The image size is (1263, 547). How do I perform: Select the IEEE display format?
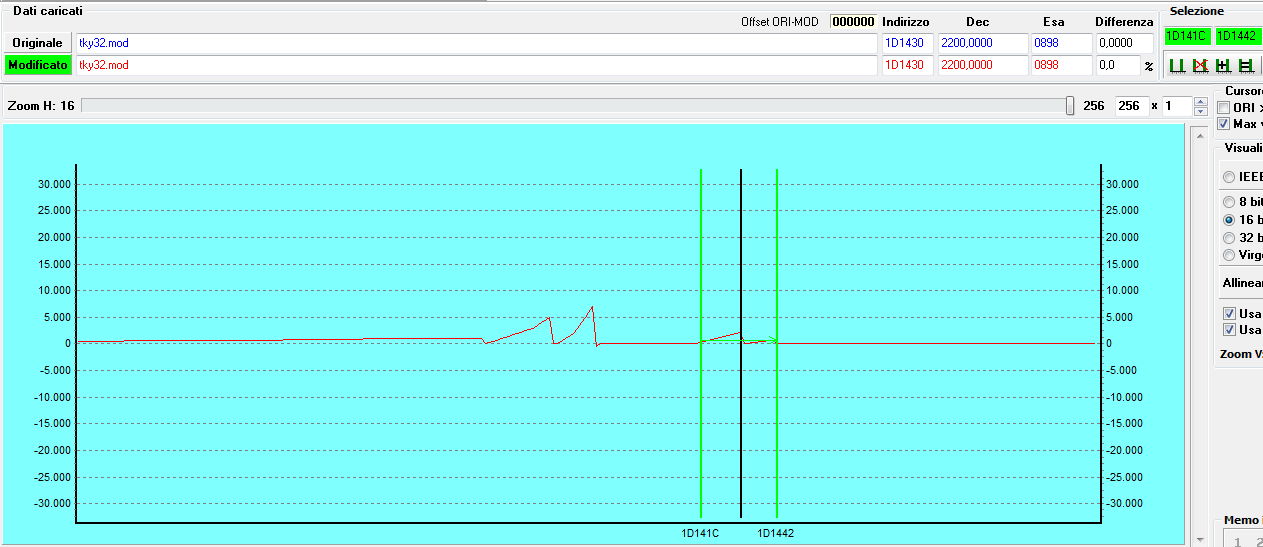coord(1229,176)
